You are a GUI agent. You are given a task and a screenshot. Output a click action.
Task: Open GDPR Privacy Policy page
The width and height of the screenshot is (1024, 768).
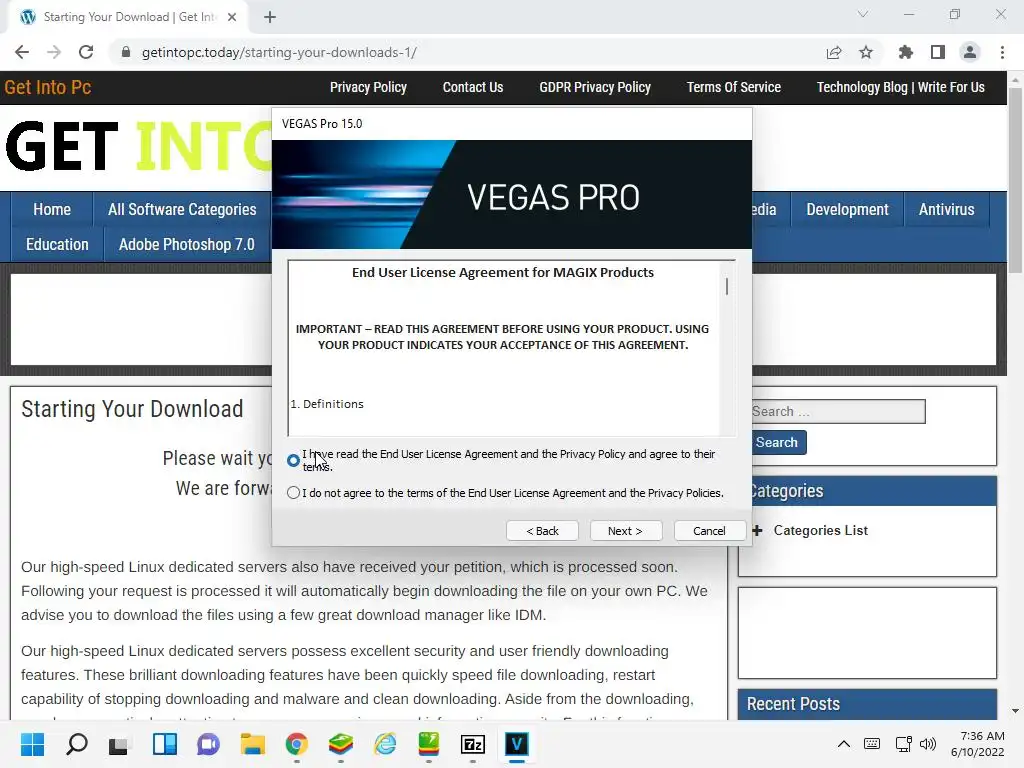[595, 88]
